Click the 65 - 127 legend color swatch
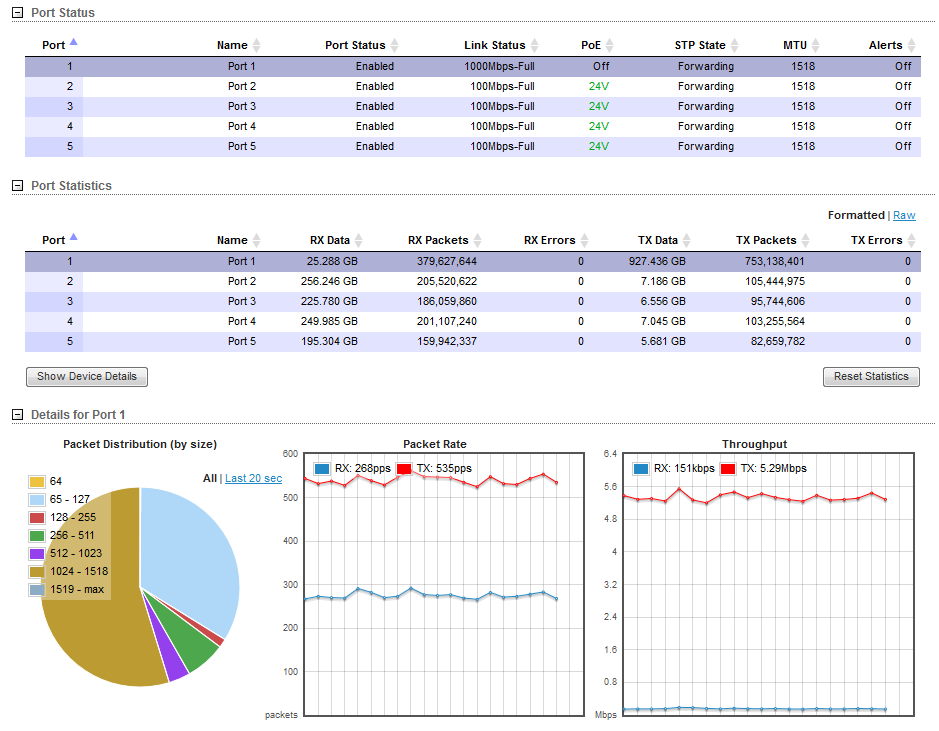The width and height of the screenshot is (939, 731). coord(37,500)
